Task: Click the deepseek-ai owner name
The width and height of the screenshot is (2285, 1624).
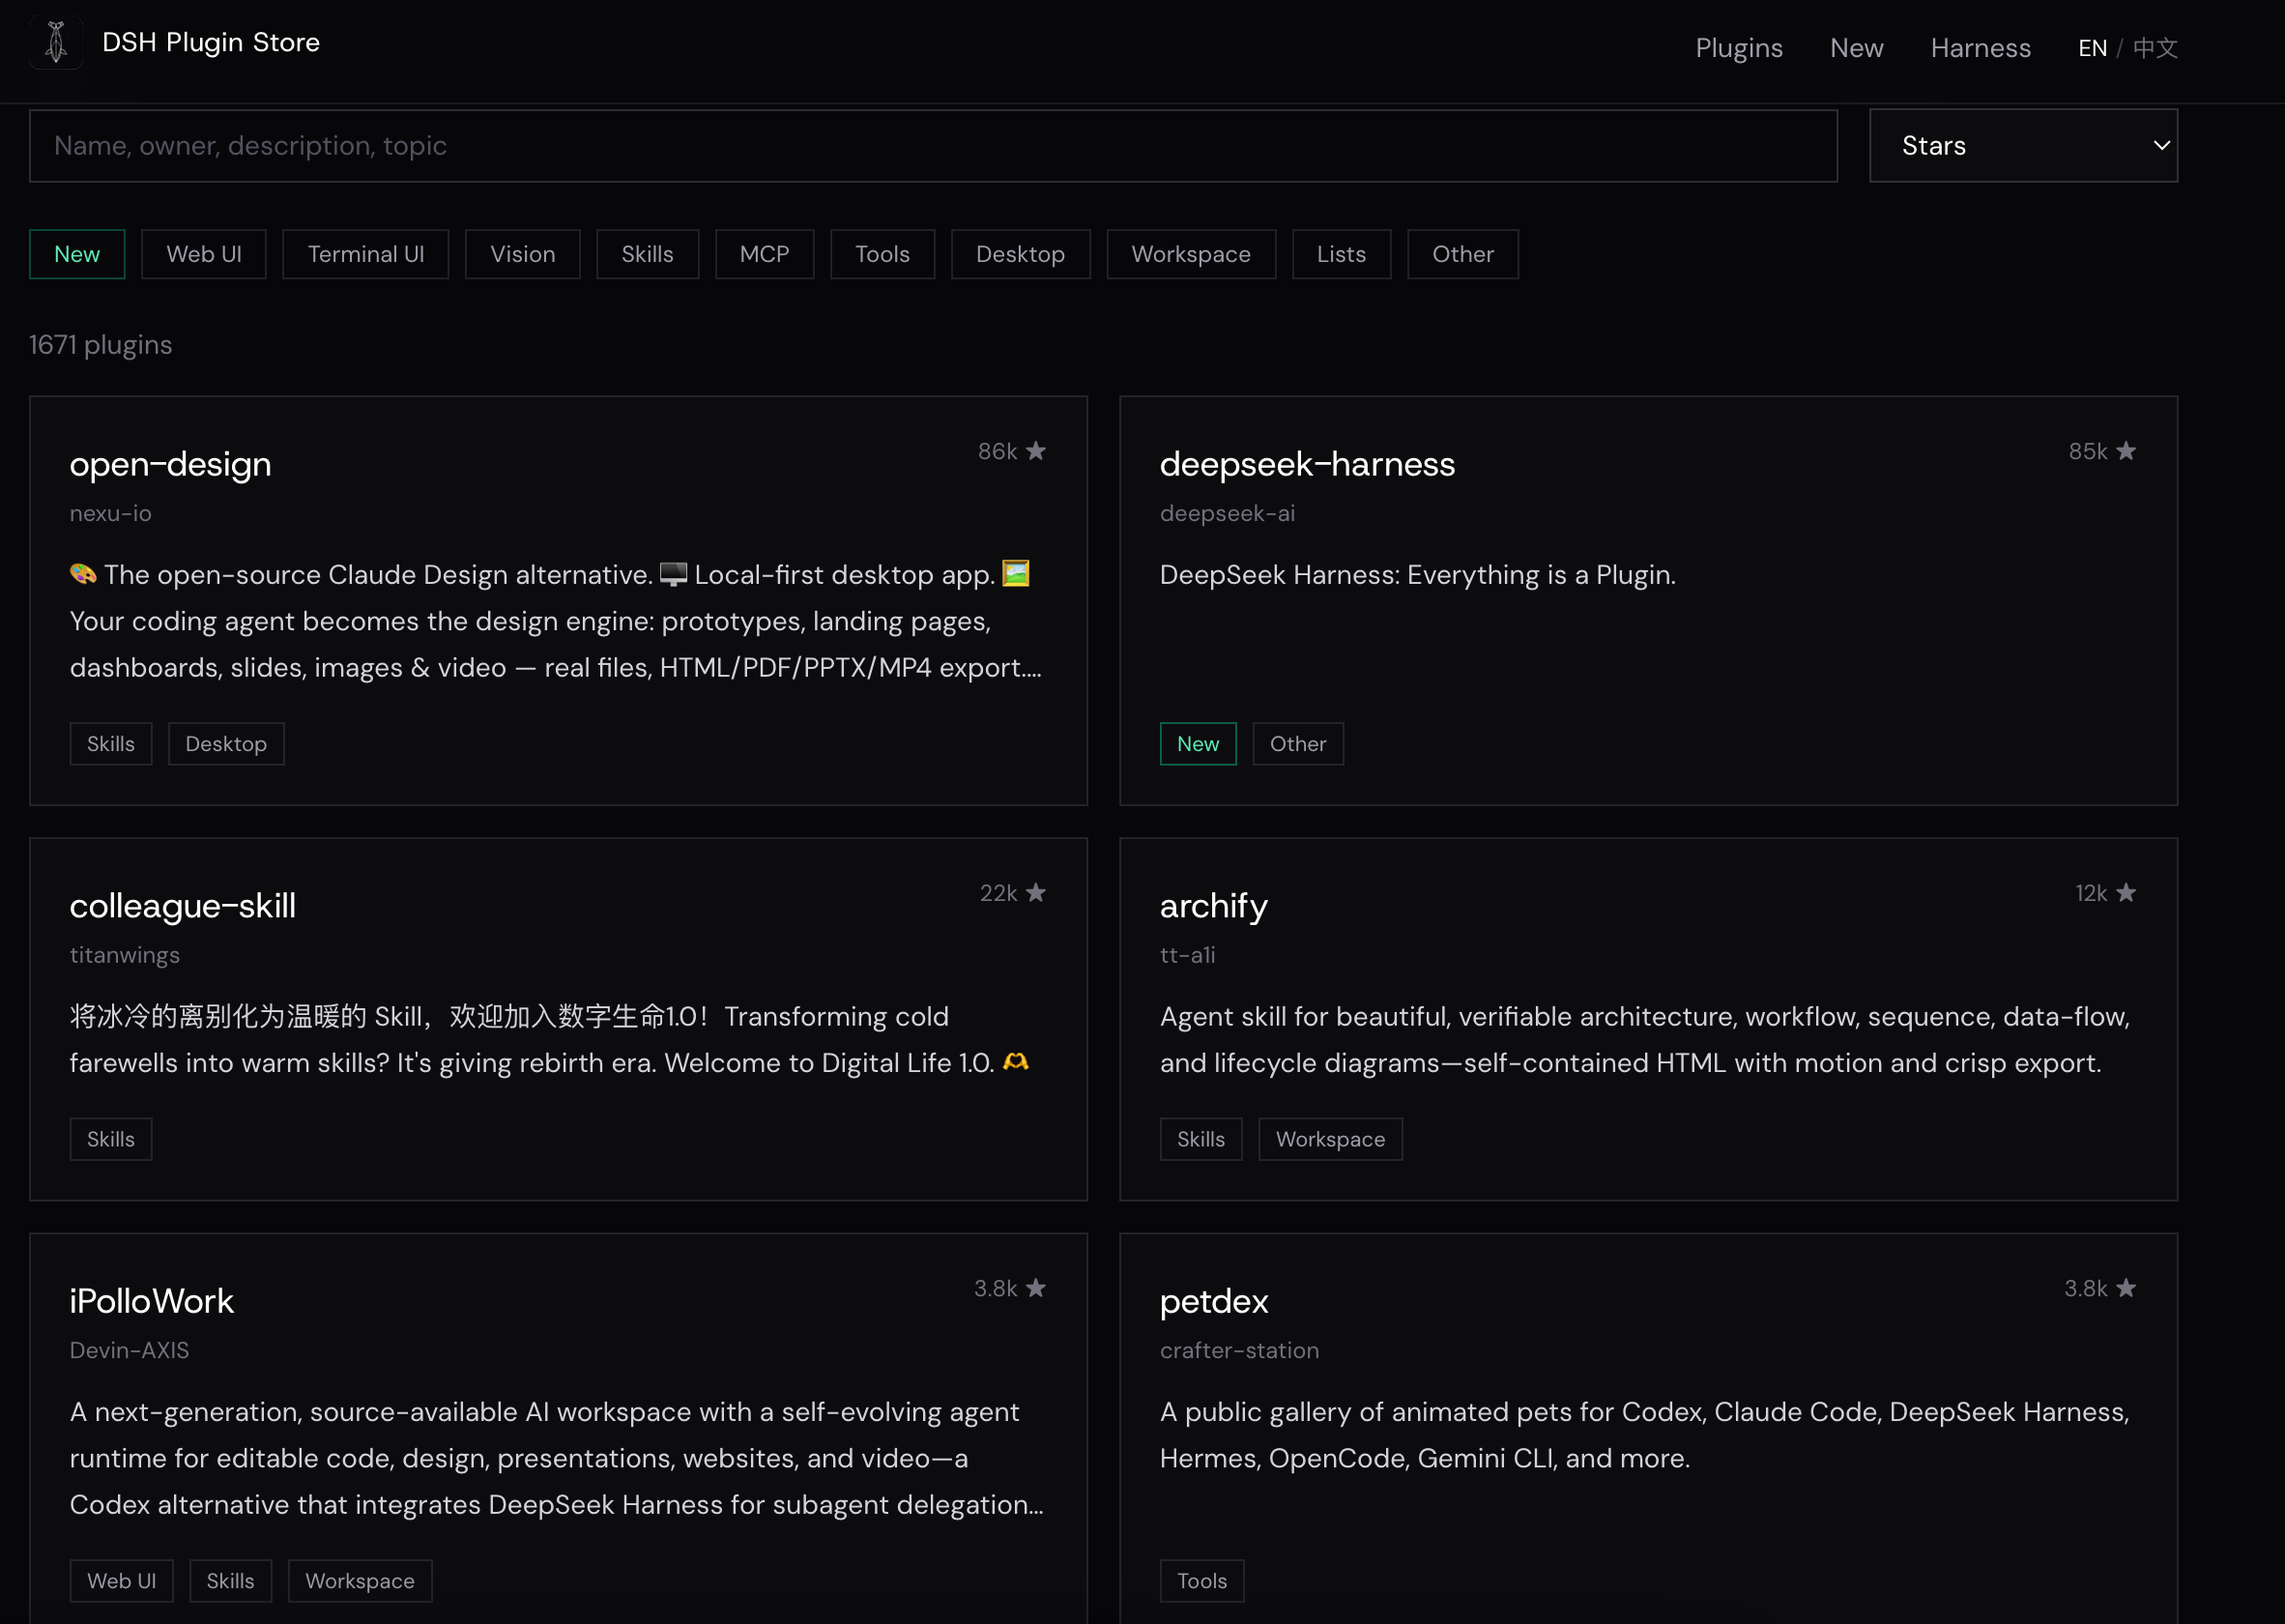Action: pos(1227,514)
